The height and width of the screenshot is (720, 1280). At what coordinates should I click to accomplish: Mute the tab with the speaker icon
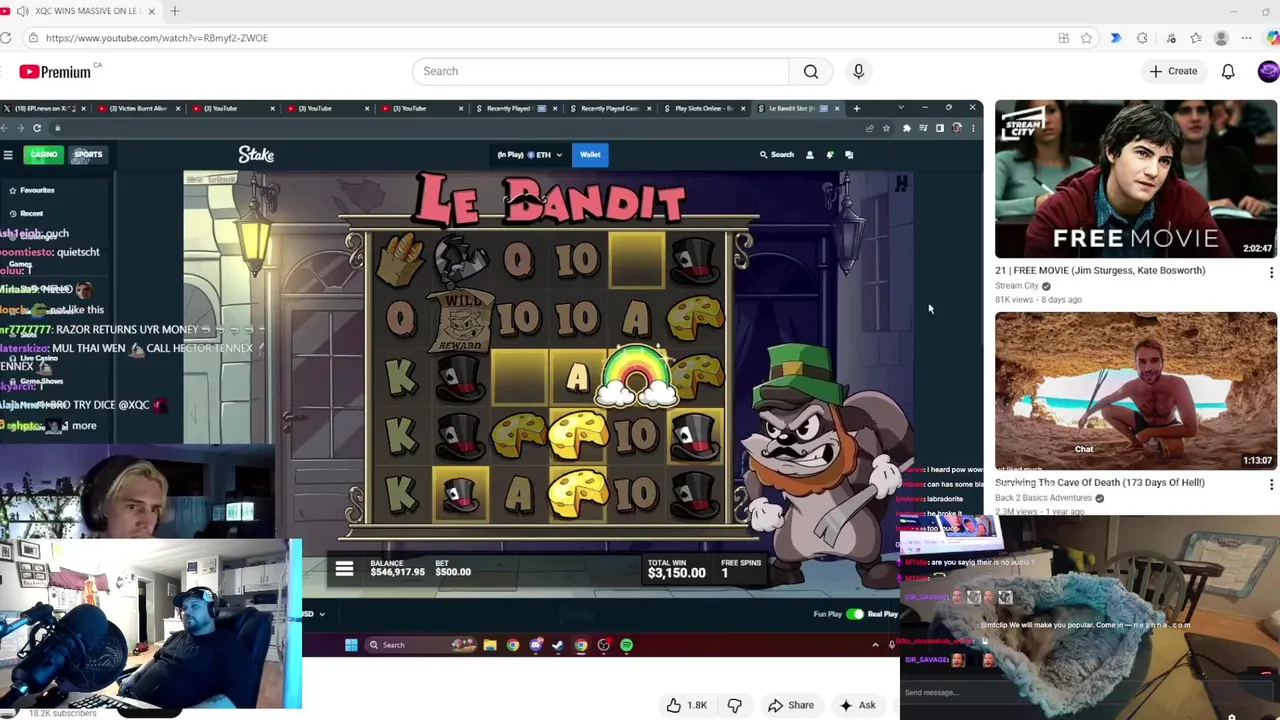(22, 11)
